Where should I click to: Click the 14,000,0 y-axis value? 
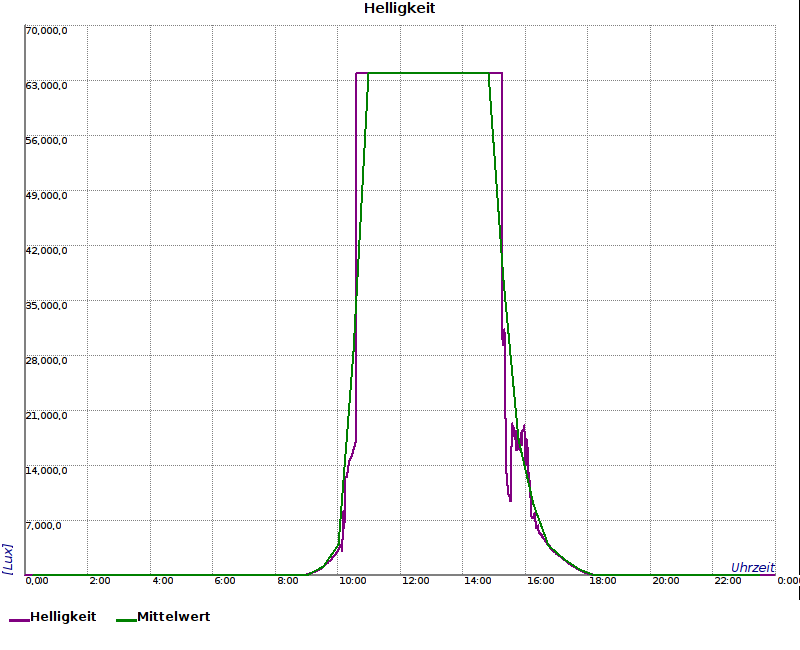(46, 470)
